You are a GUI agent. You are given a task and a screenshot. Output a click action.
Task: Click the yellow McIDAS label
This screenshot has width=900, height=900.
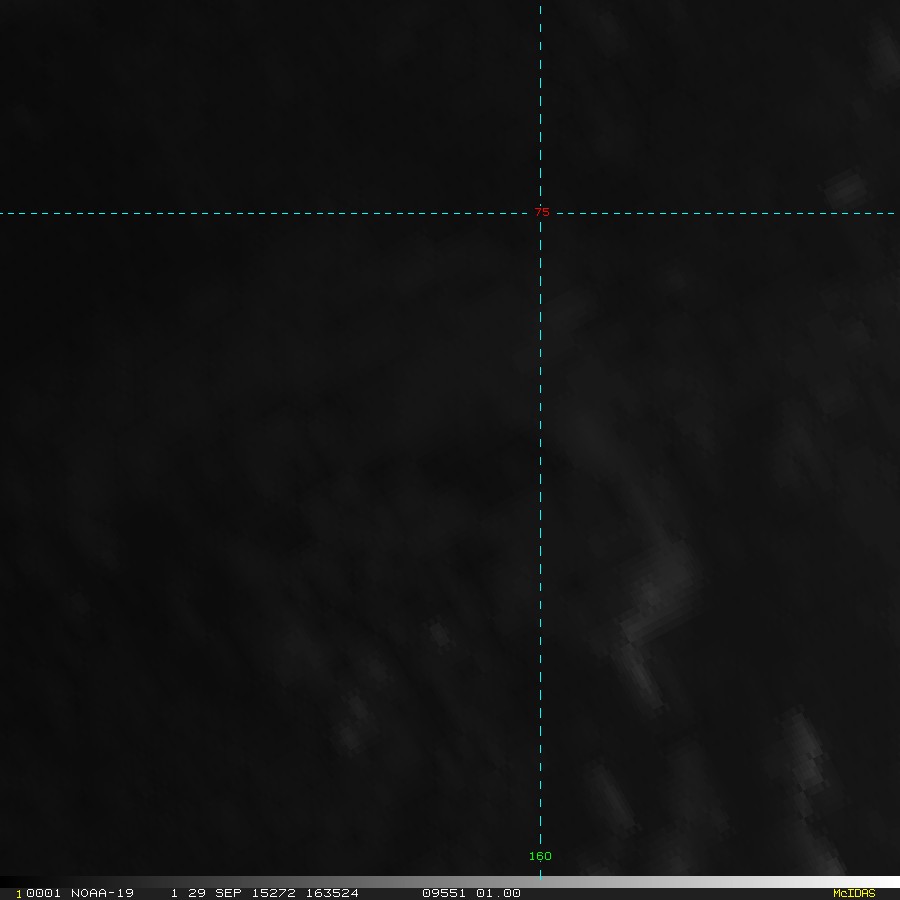(854, 893)
